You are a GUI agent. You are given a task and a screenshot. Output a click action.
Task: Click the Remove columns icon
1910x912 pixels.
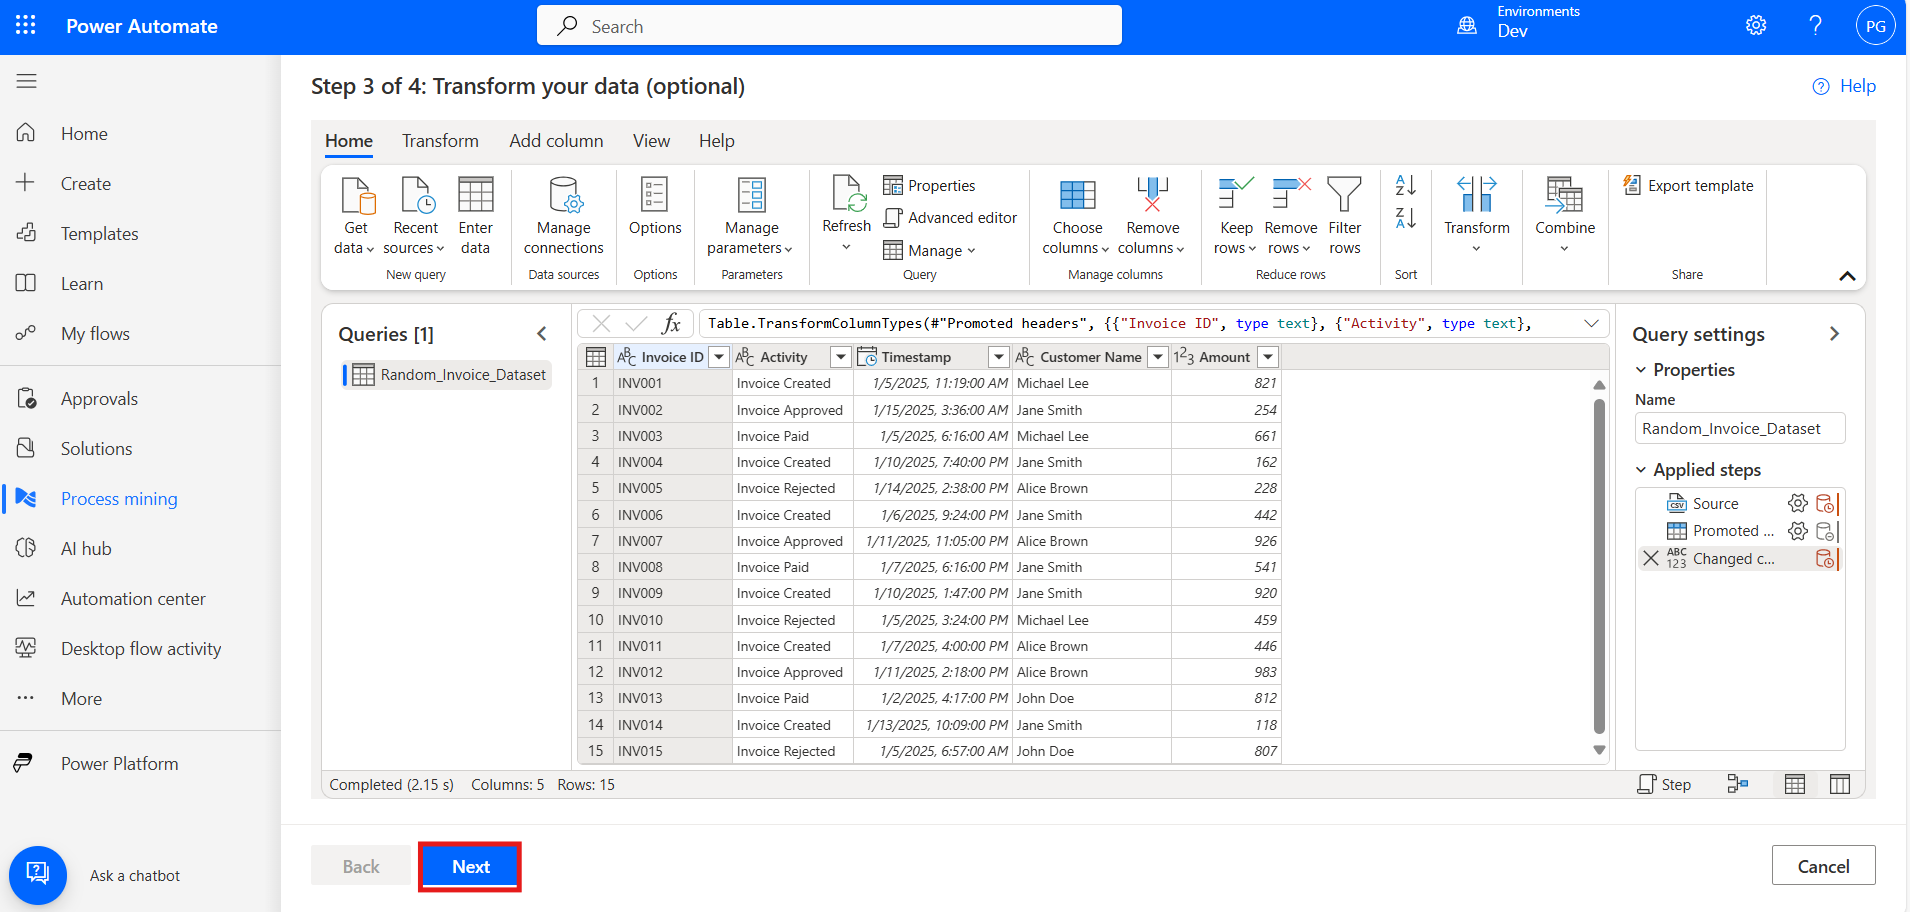tap(1152, 195)
